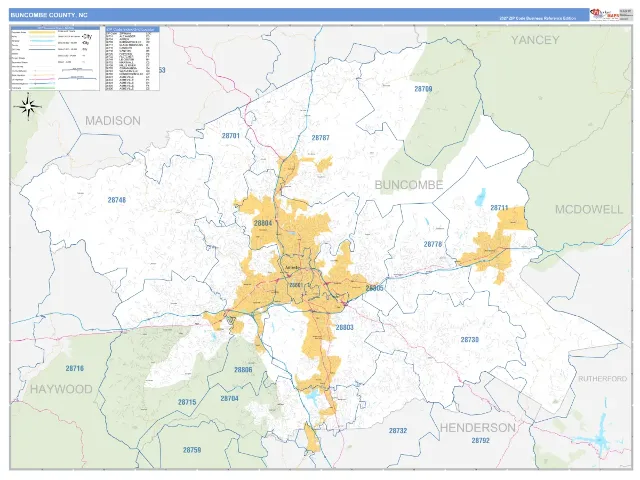Screen dimensions: 640x480
Task: Click ZIP code label 28732
Action: (398, 431)
